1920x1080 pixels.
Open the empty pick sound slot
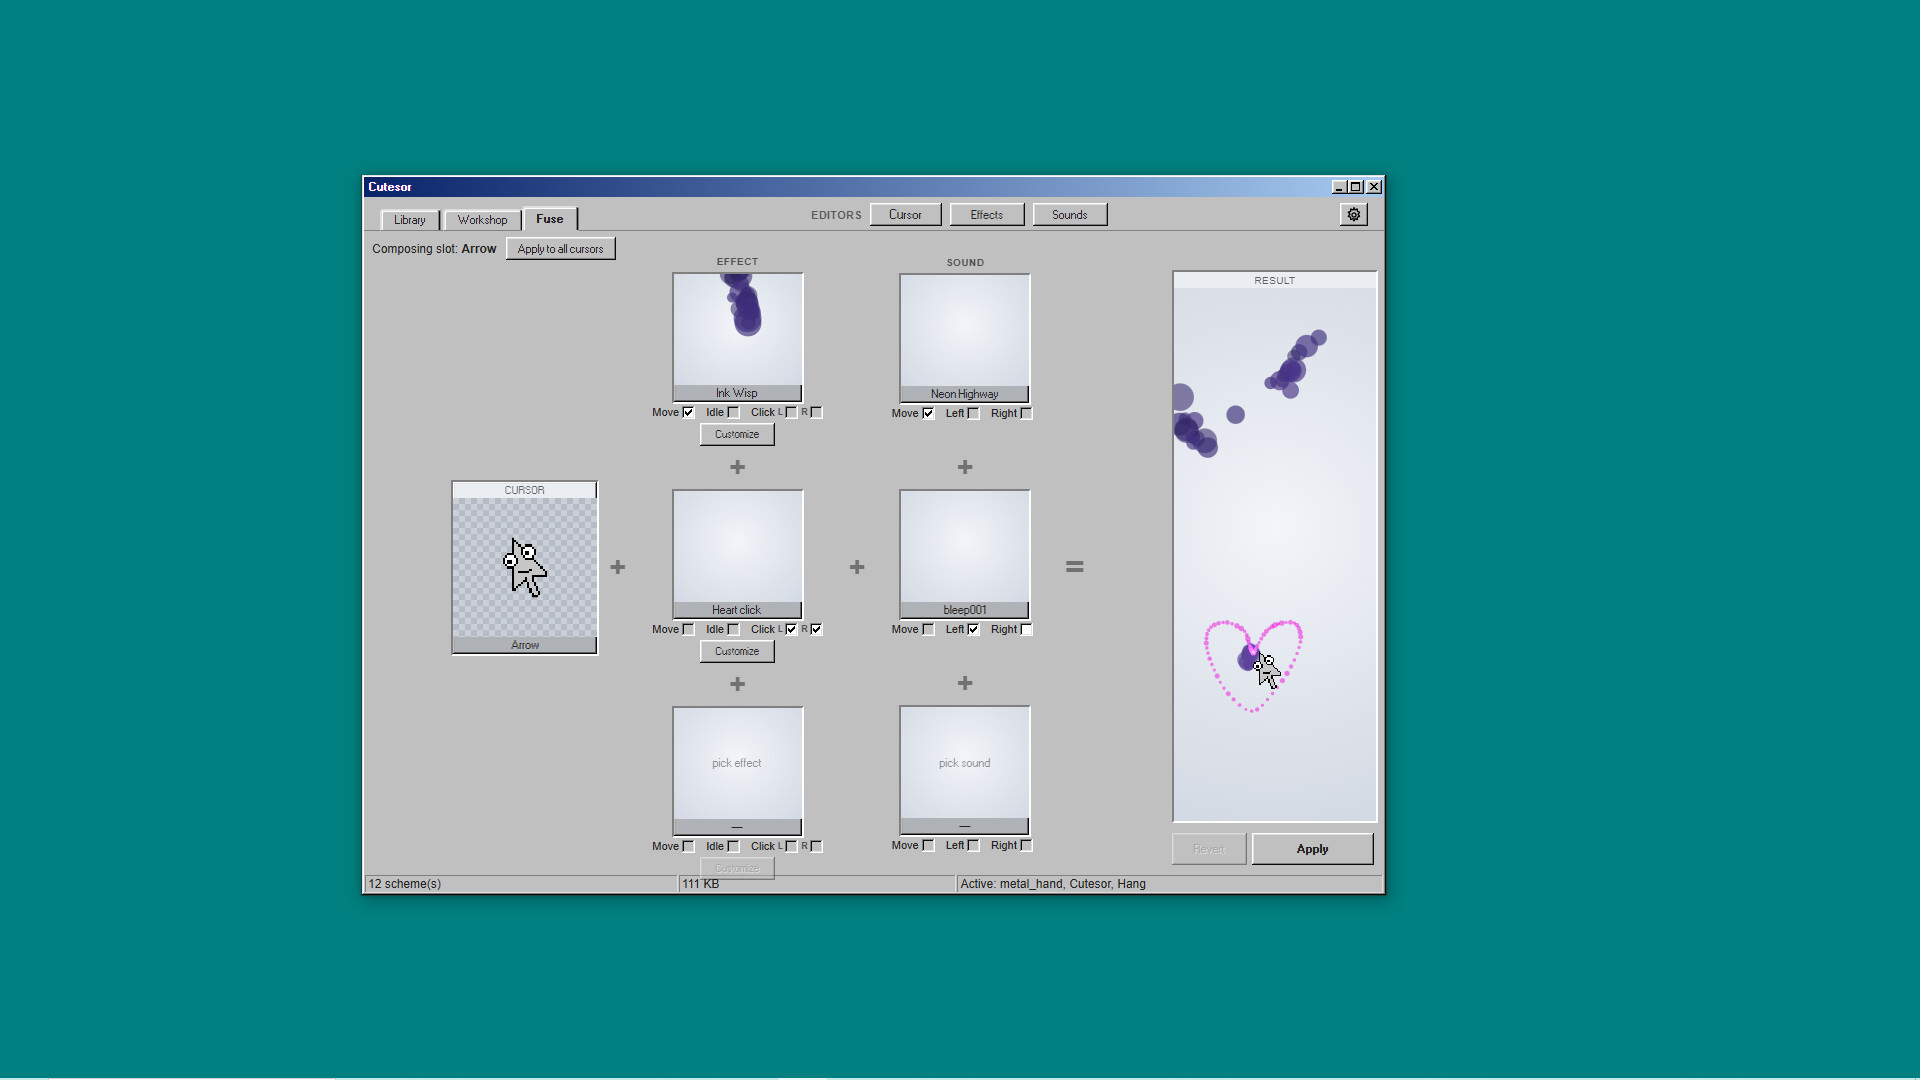(x=965, y=770)
